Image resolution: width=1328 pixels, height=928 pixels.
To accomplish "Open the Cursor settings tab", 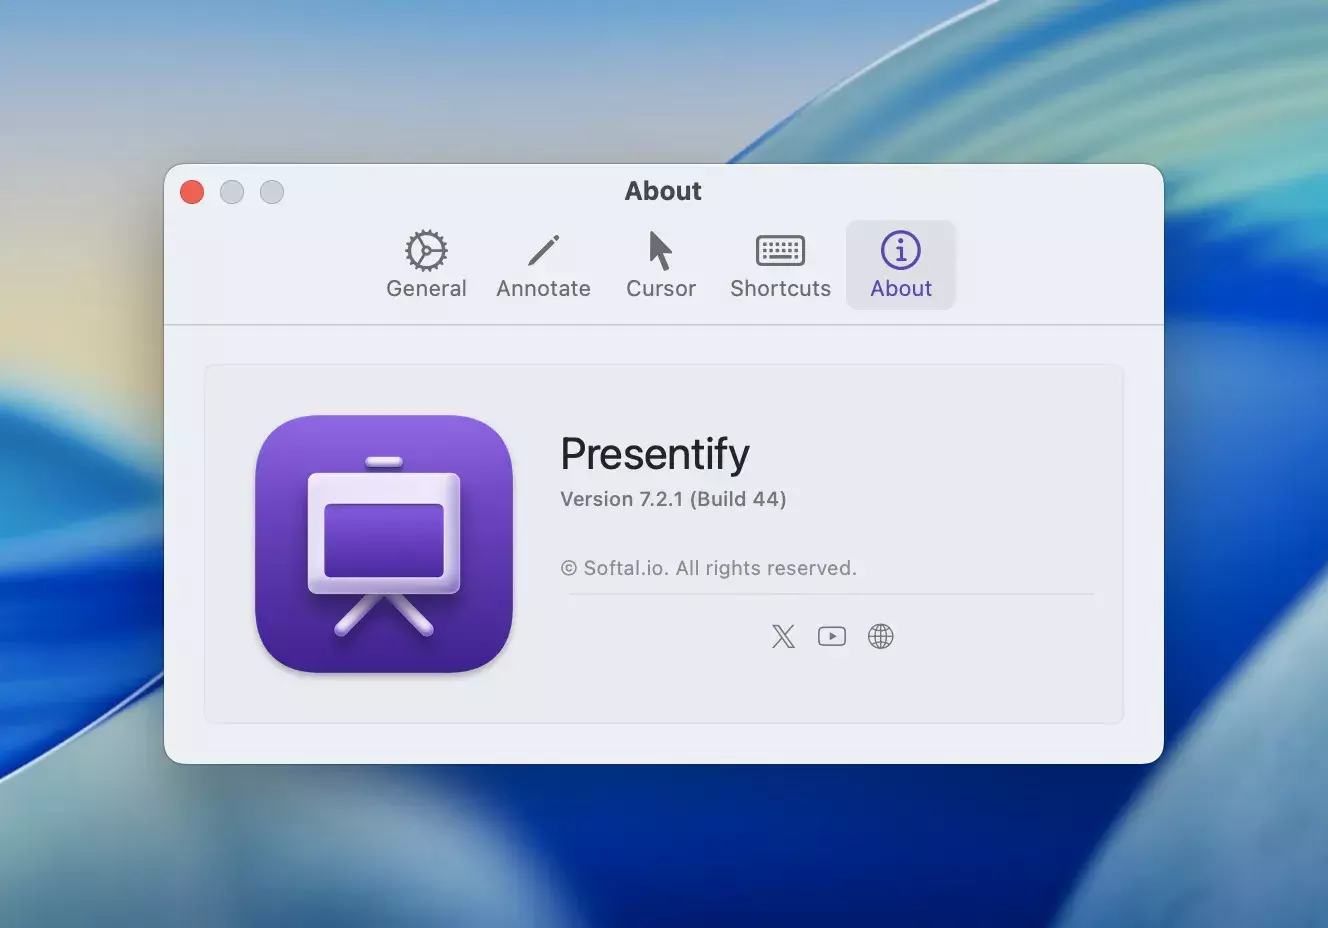I will [661, 265].
